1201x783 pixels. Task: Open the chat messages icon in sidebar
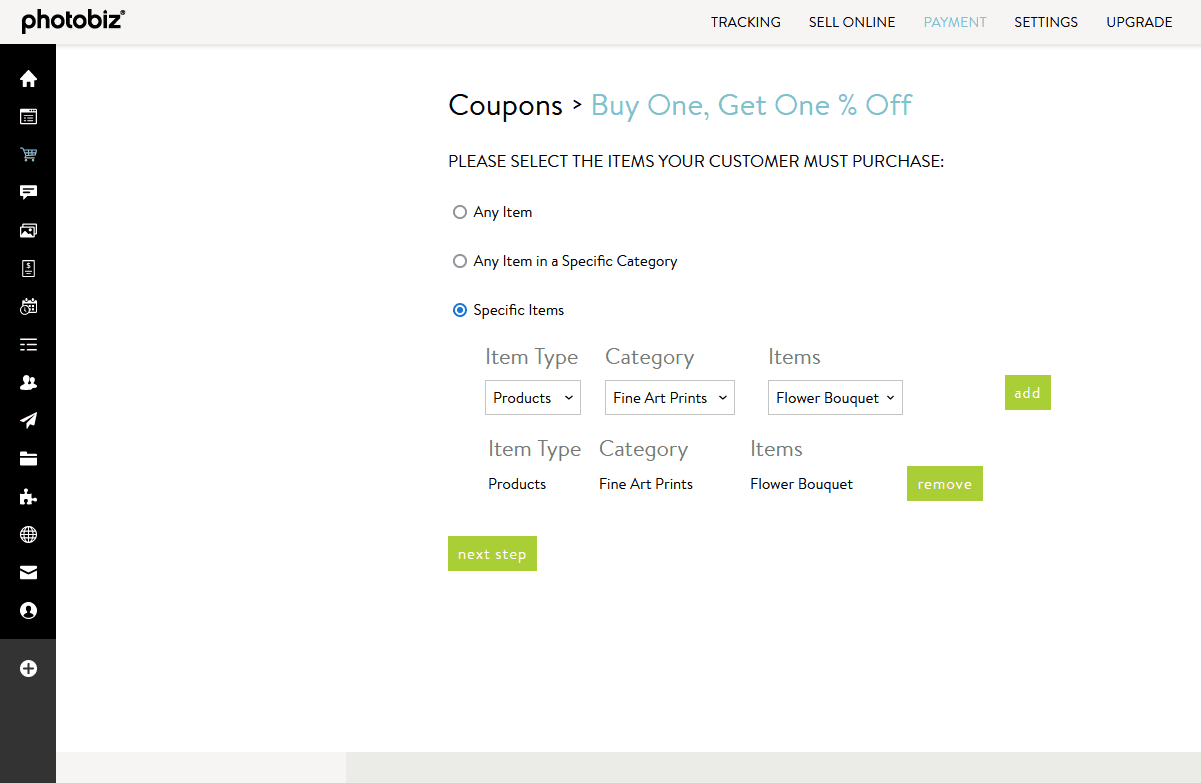click(28, 192)
